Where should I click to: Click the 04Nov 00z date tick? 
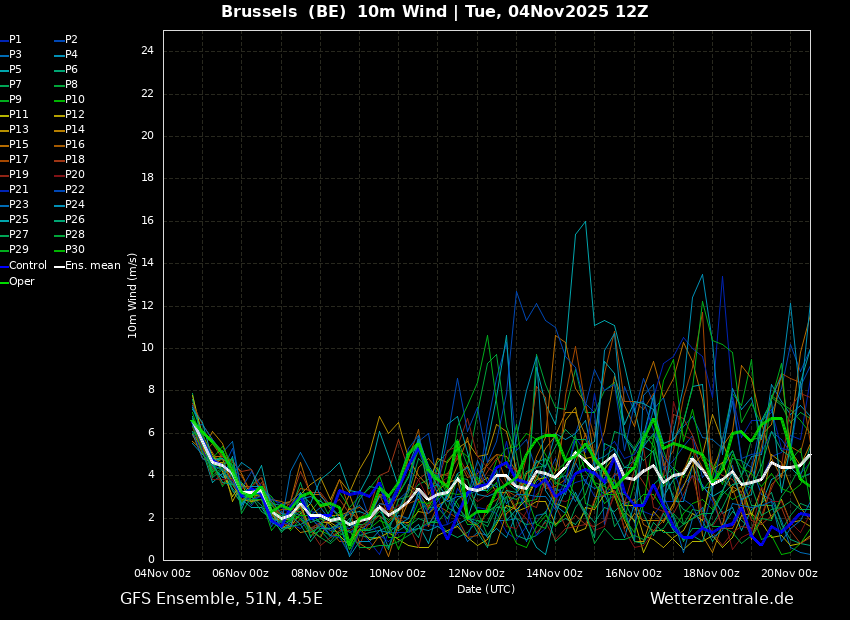pyautogui.click(x=163, y=574)
